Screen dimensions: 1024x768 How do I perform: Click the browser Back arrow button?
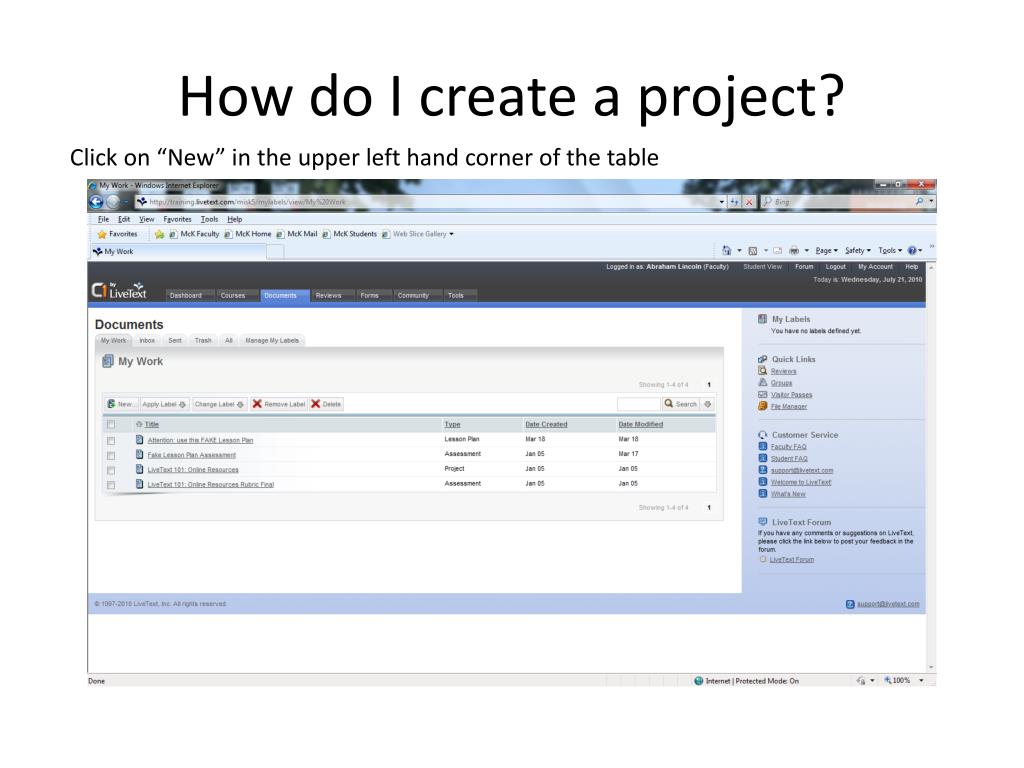point(96,202)
